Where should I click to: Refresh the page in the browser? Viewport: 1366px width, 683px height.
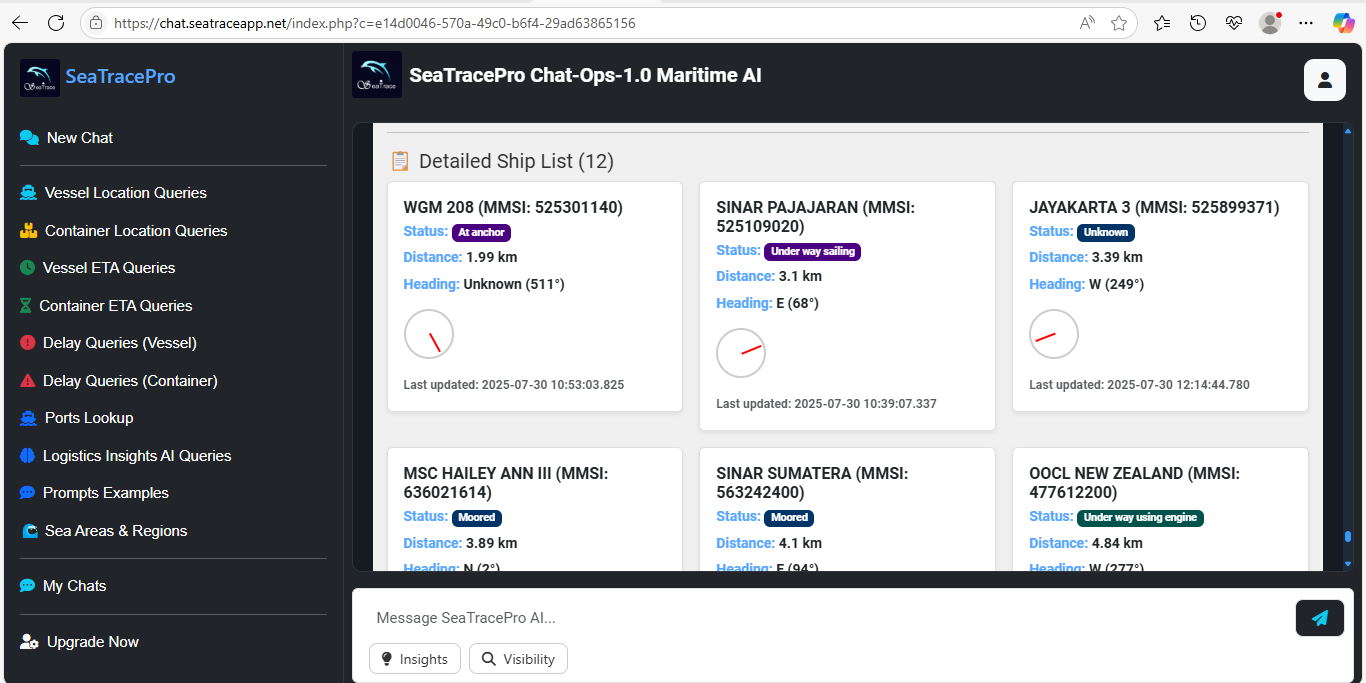pos(57,22)
